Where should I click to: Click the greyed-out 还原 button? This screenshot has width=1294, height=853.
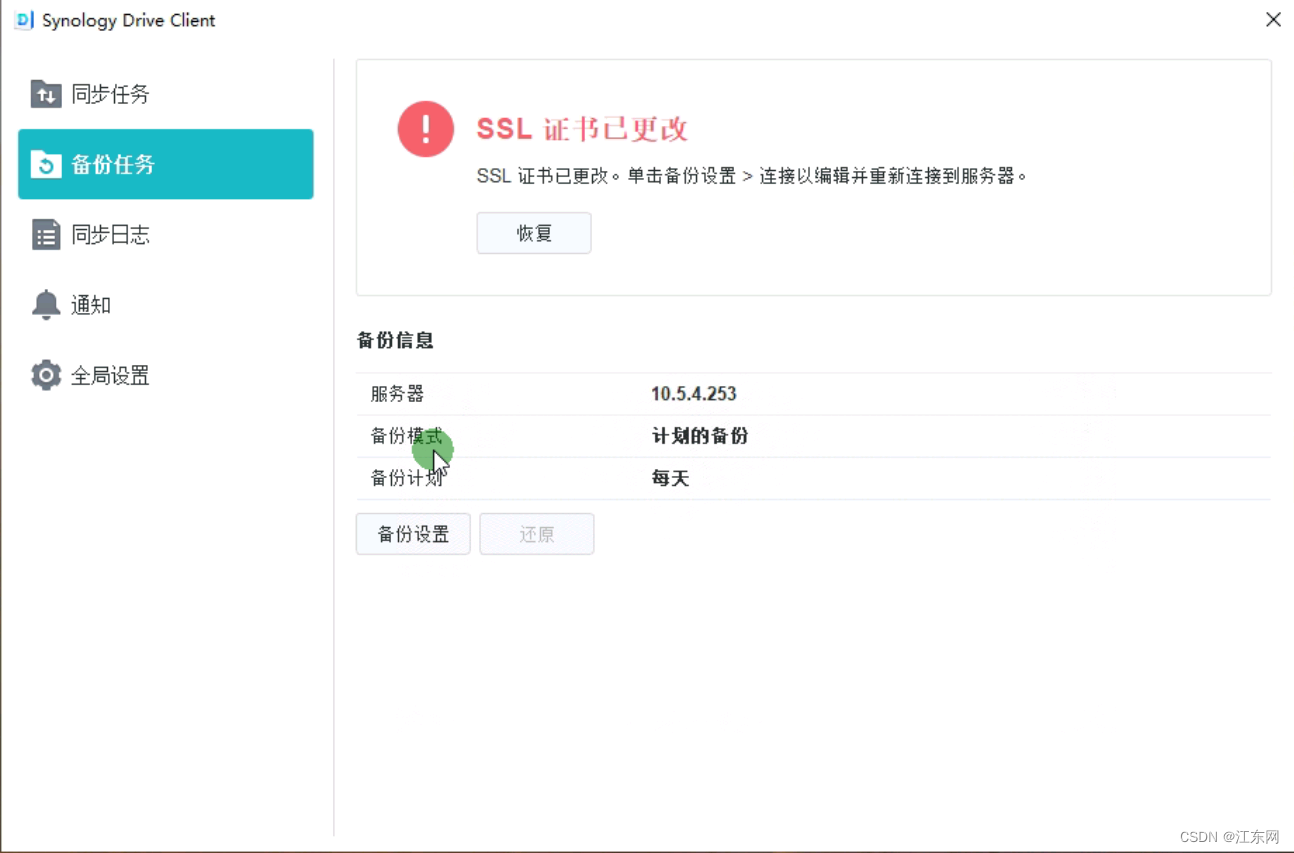coord(537,534)
